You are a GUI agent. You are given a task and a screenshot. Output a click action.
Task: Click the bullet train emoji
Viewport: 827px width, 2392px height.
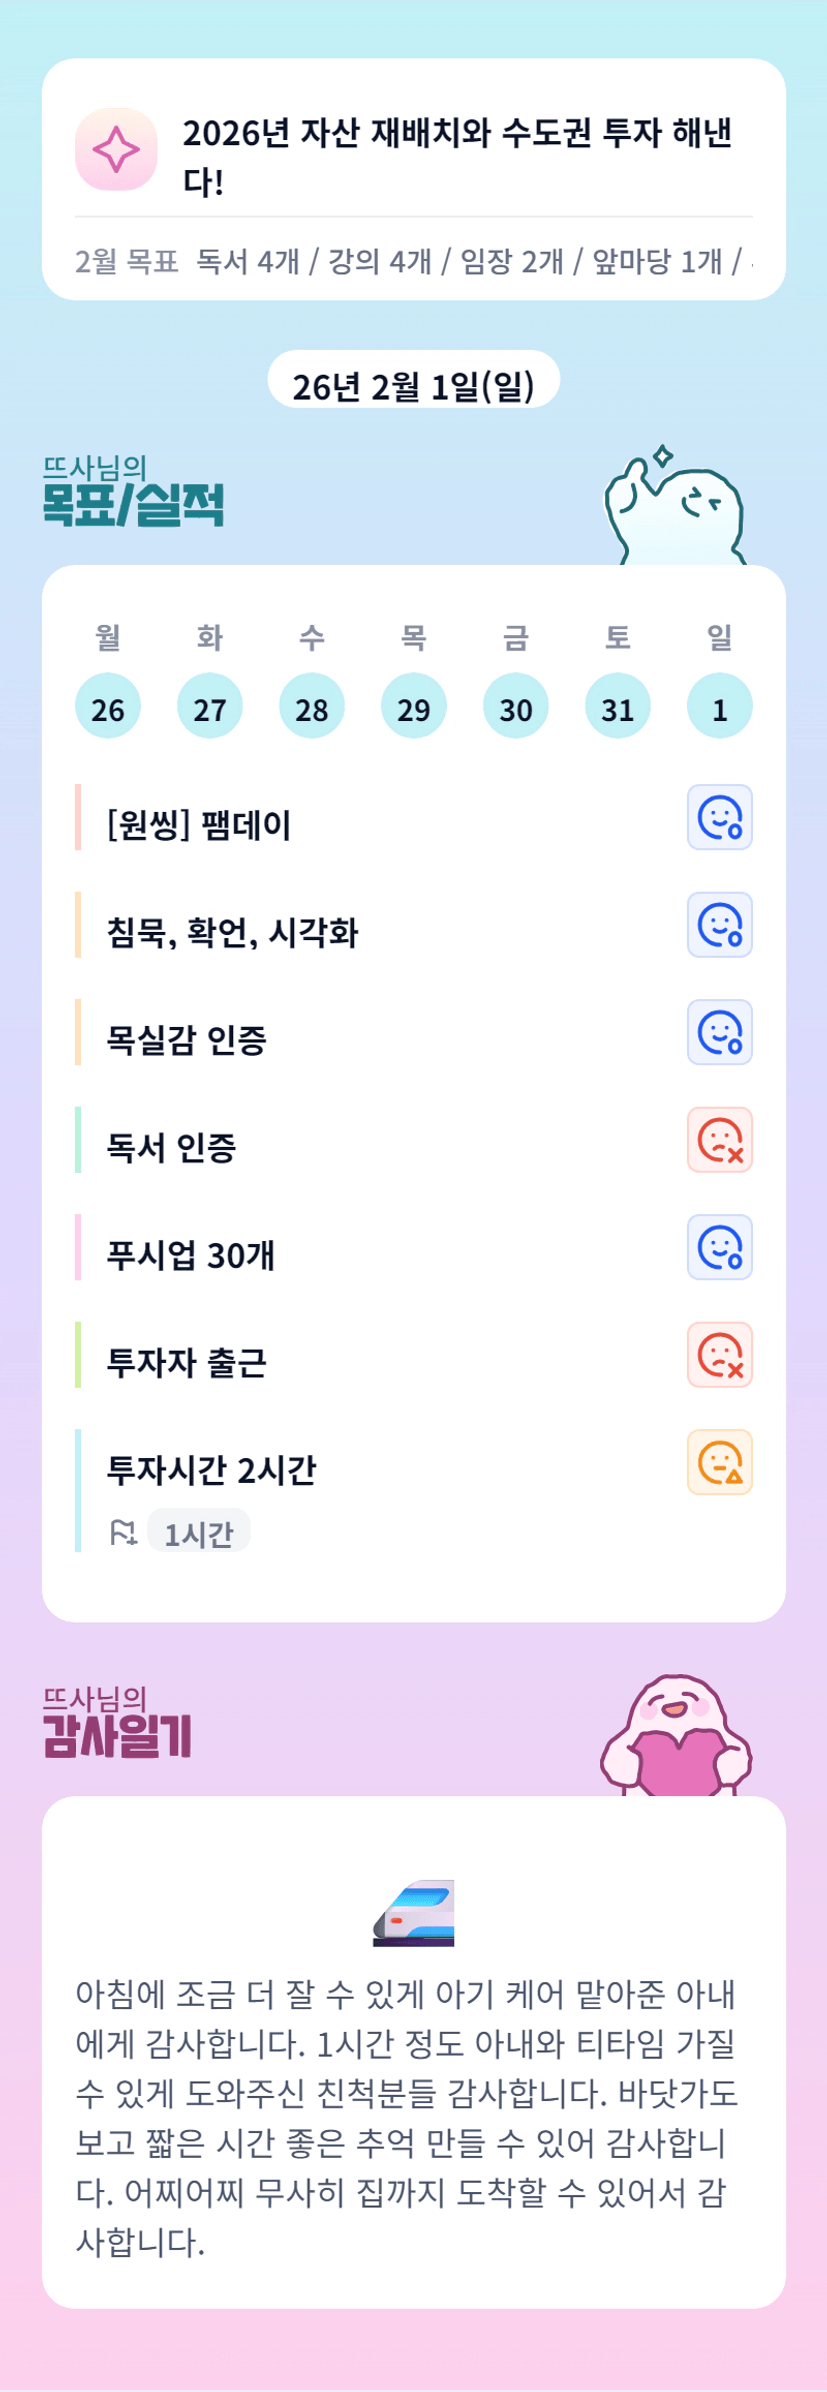[414, 1913]
